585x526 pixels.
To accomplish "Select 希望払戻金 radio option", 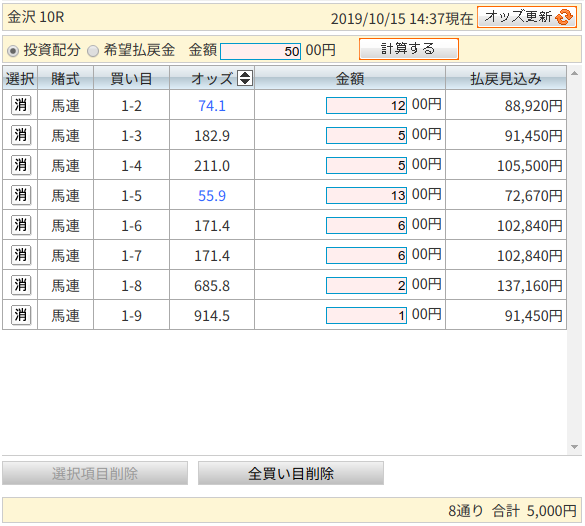I will click(x=93, y=50).
